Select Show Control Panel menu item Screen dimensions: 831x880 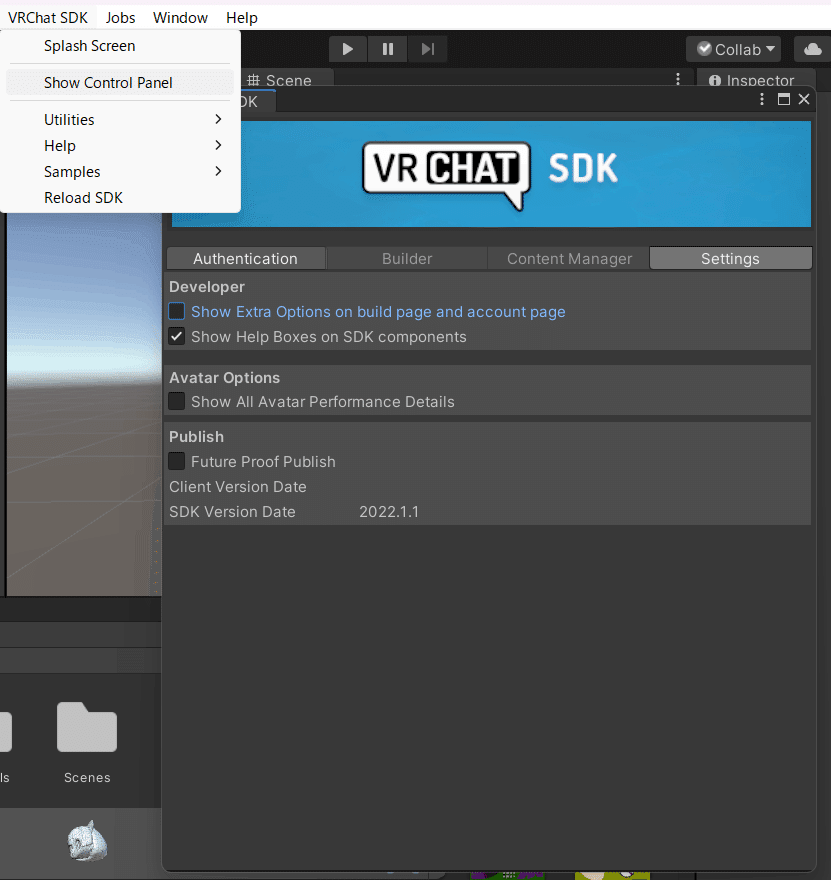coord(120,83)
